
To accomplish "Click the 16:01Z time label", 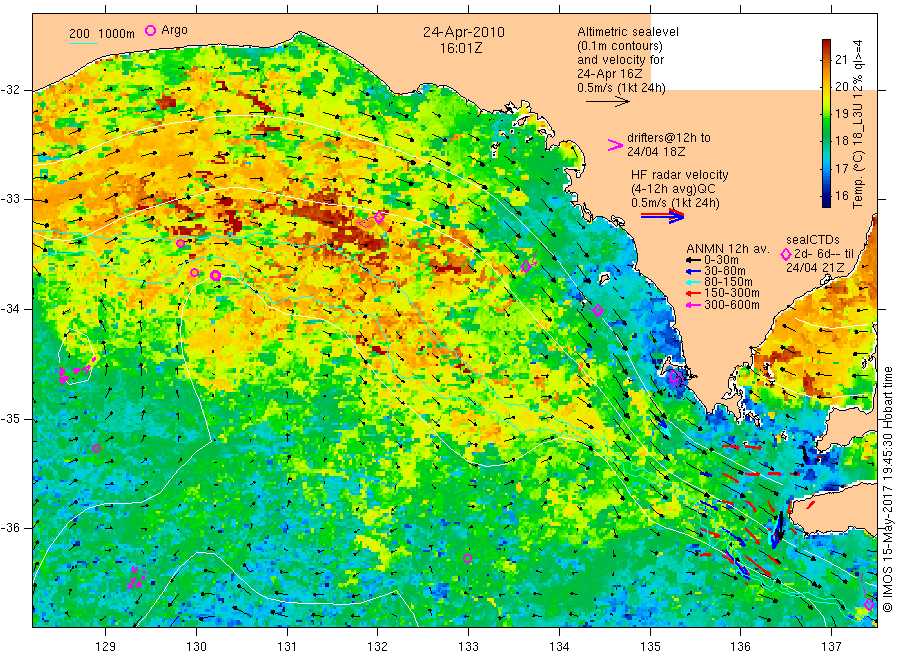I will click(461, 49).
